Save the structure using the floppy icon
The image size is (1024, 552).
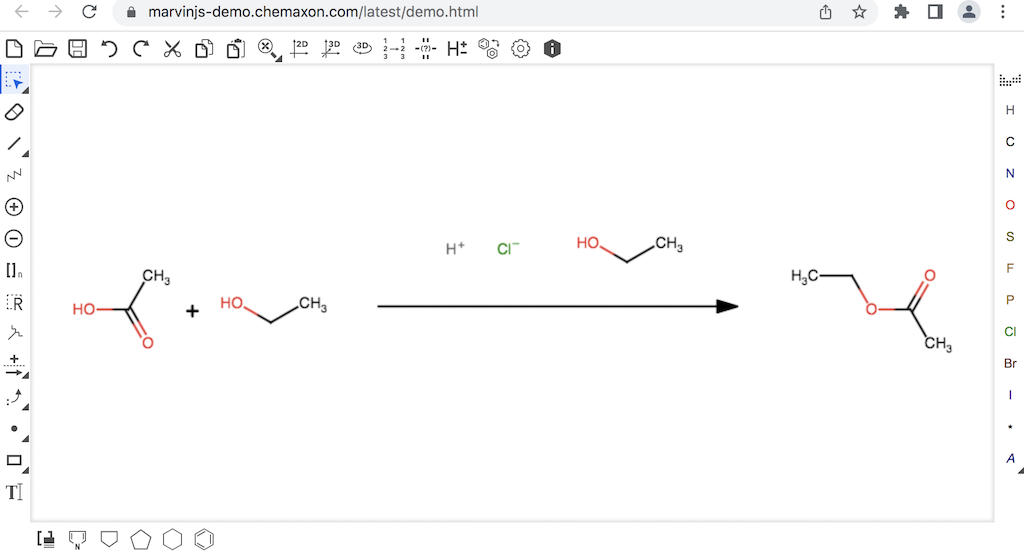pyautogui.click(x=77, y=48)
